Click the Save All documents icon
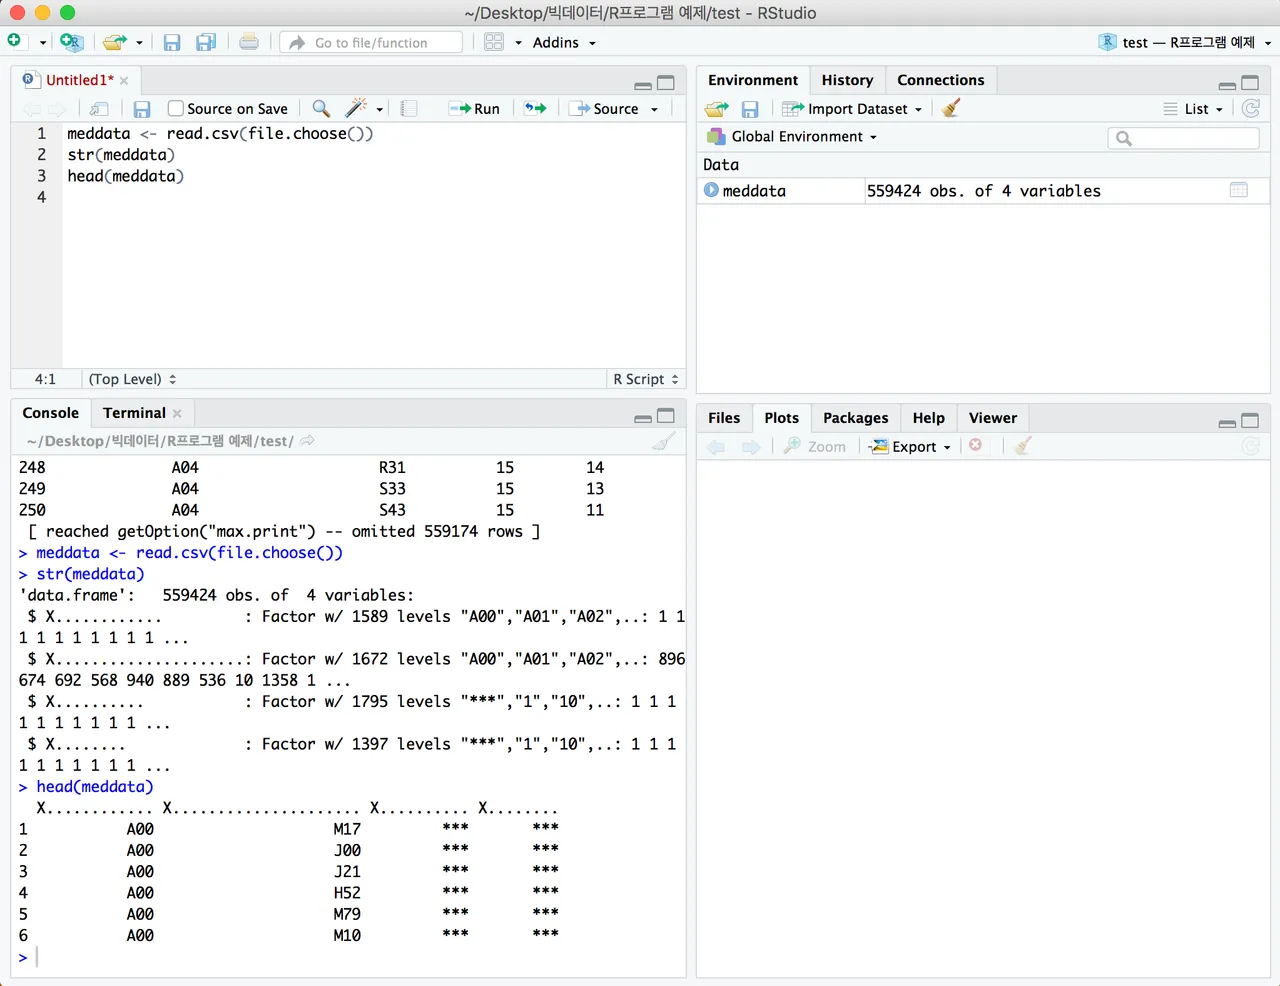 coord(206,42)
